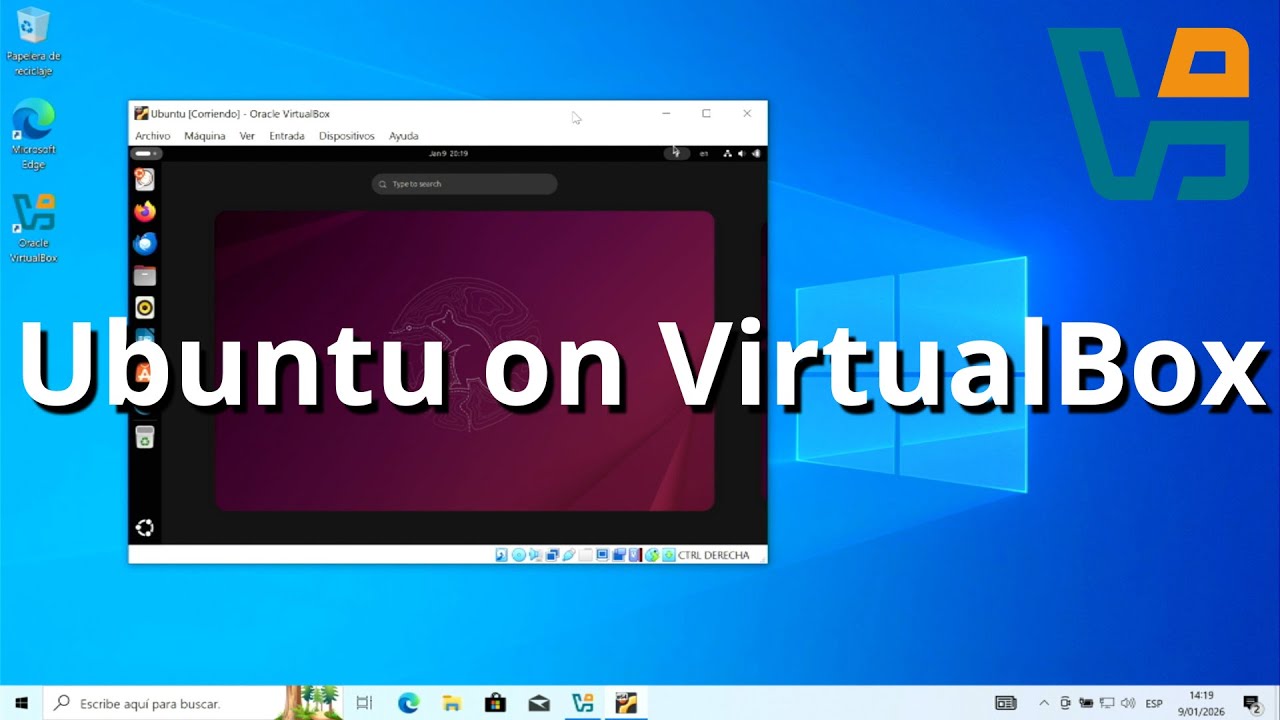Screen dimensions: 1280x720
Task: Click the ESP input language indicator
Action: pos(1154,703)
